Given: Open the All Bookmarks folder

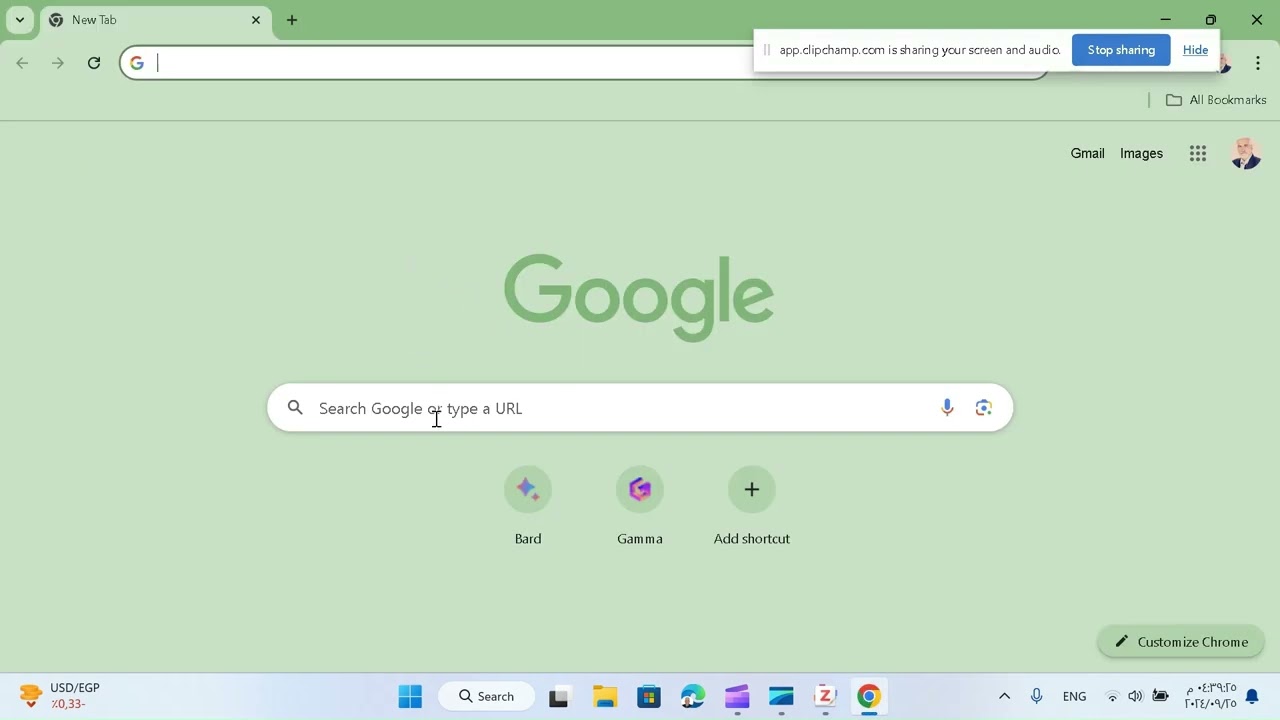Looking at the screenshot, I should 1216,100.
